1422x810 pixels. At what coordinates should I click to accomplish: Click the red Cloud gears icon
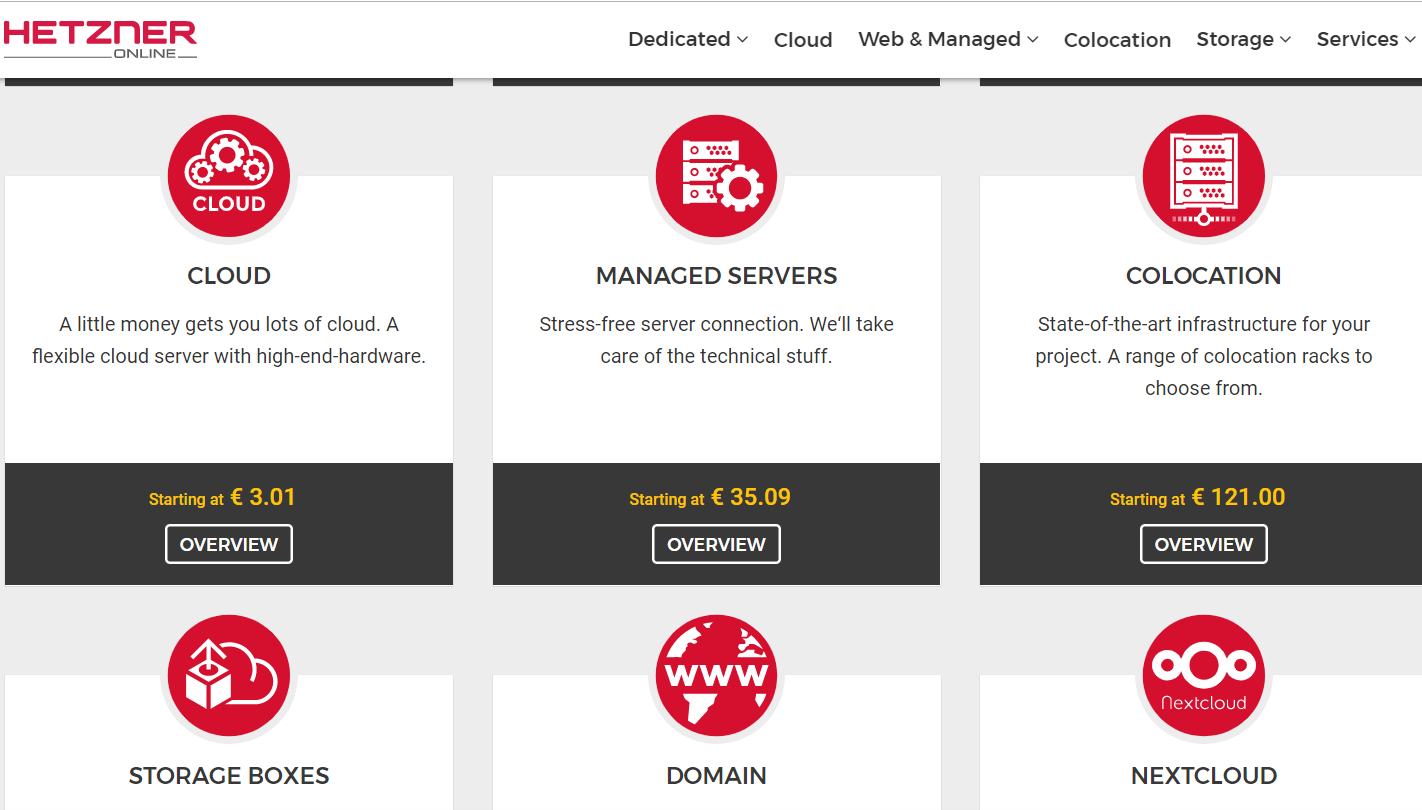pyautogui.click(x=229, y=176)
